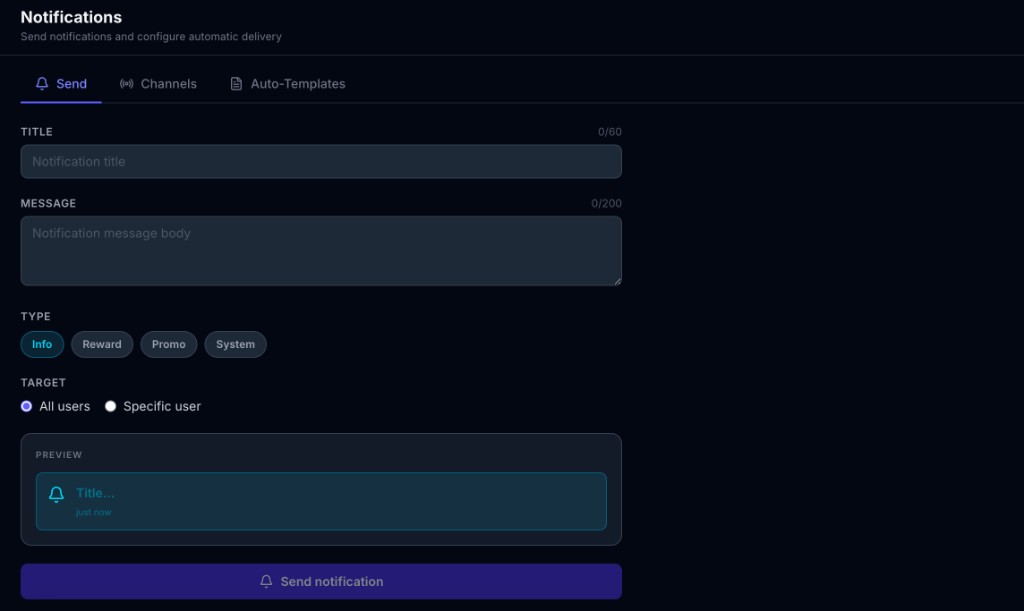The height and width of the screenshot is (611, 1024).
Task: Click the 0/200 character counter
Action: click(608, 202)
